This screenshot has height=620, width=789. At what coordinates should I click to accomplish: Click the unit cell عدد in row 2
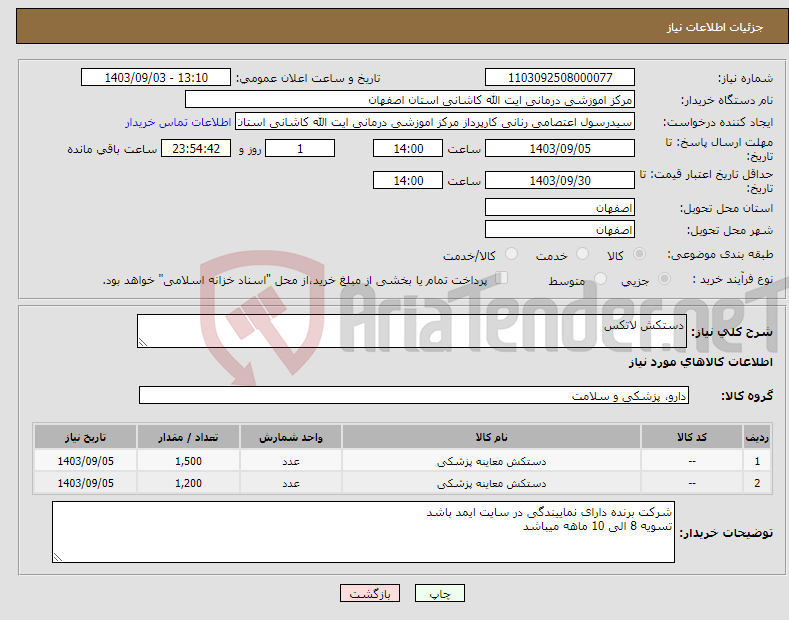pos(291,483)
